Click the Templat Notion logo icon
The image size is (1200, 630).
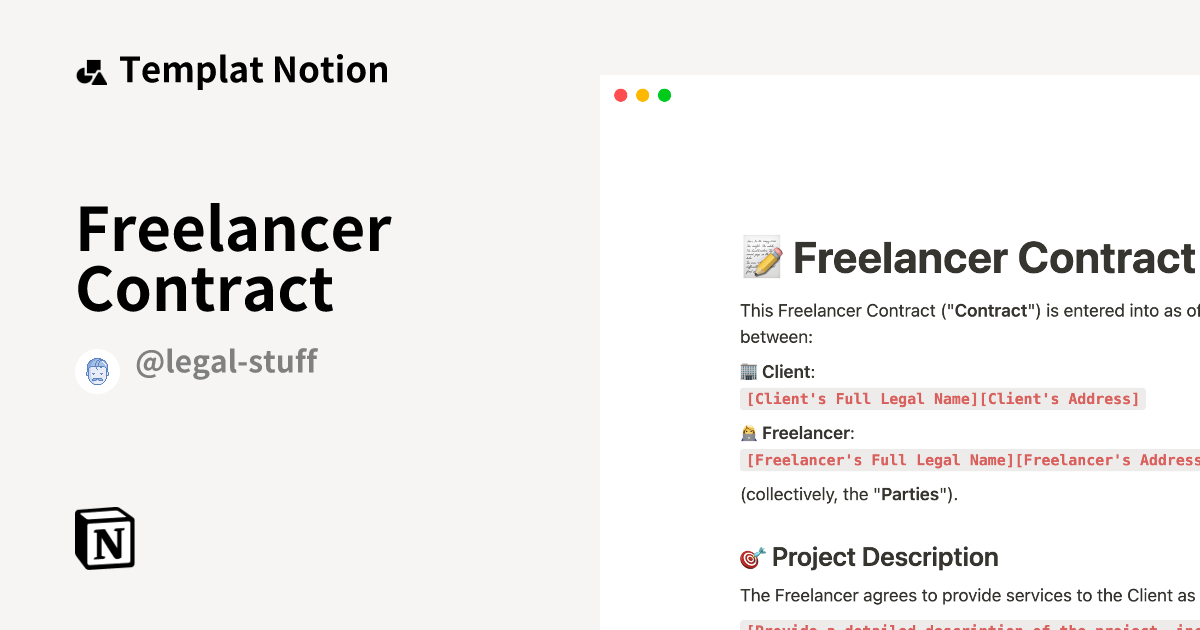[x=92, y=70]
